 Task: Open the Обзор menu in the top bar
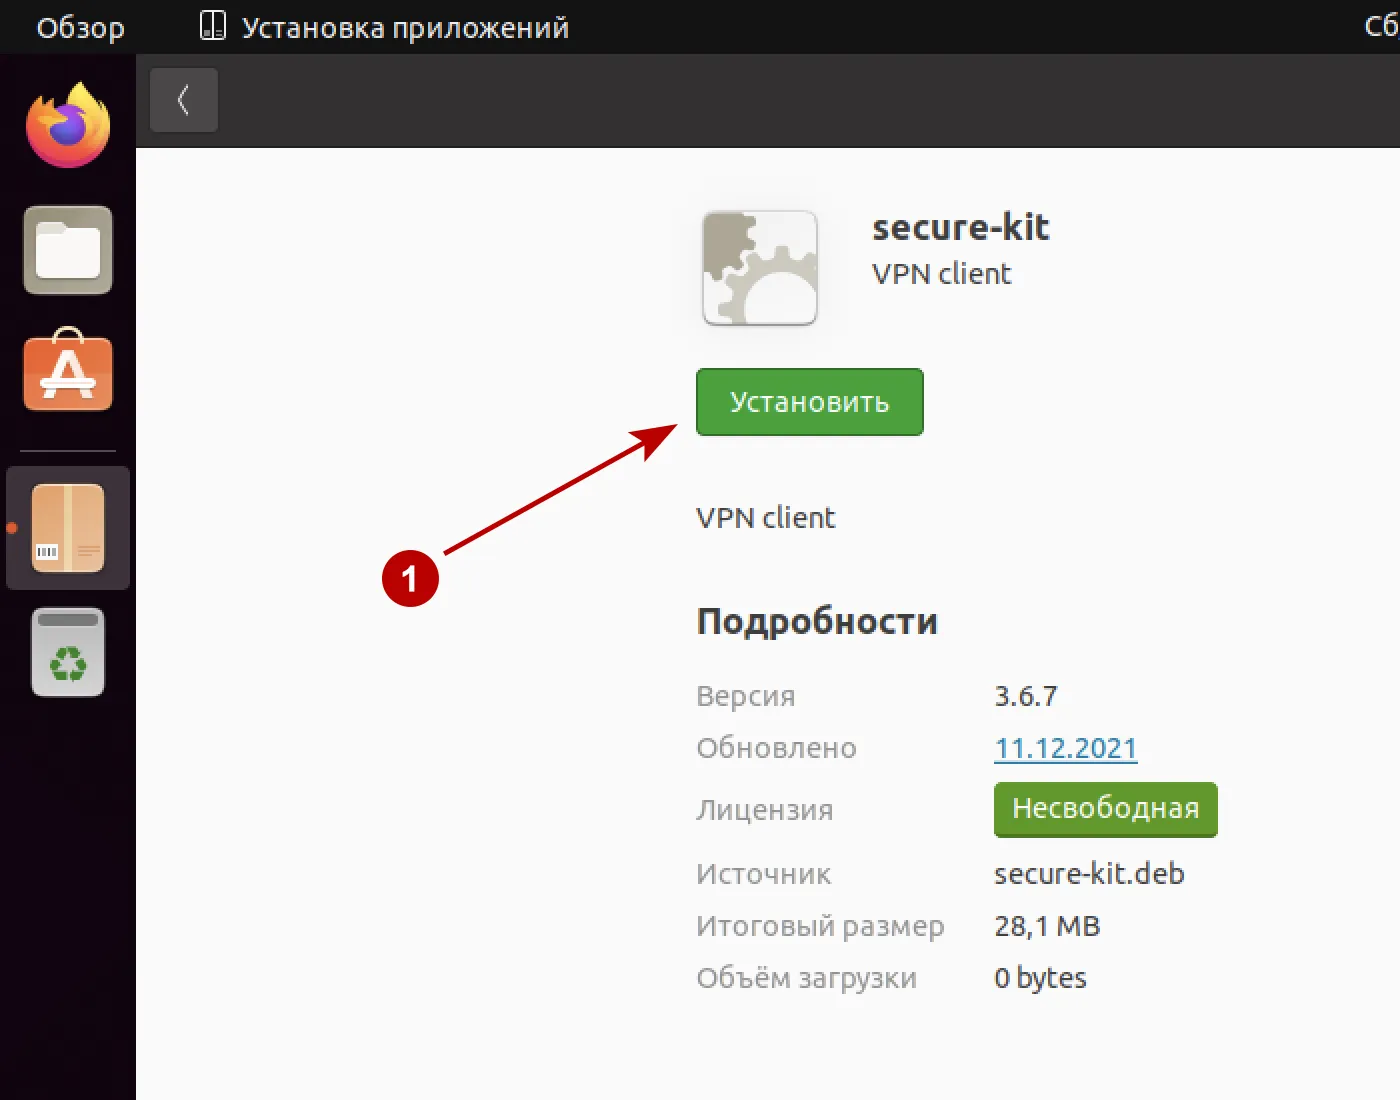click(x=79, y=27)
